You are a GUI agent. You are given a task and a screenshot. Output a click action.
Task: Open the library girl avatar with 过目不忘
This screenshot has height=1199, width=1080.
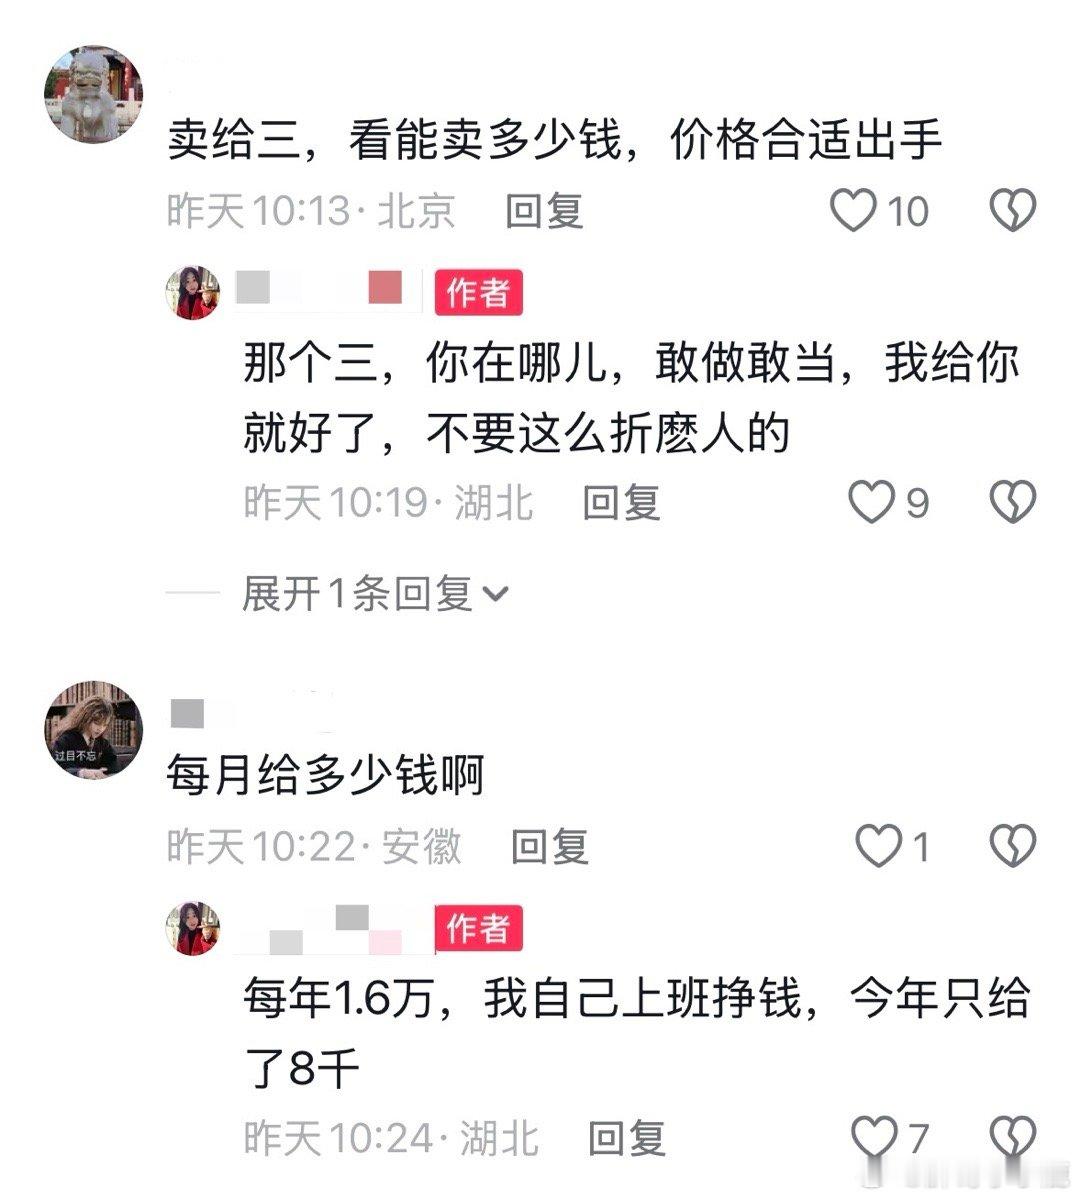point(93,729)
